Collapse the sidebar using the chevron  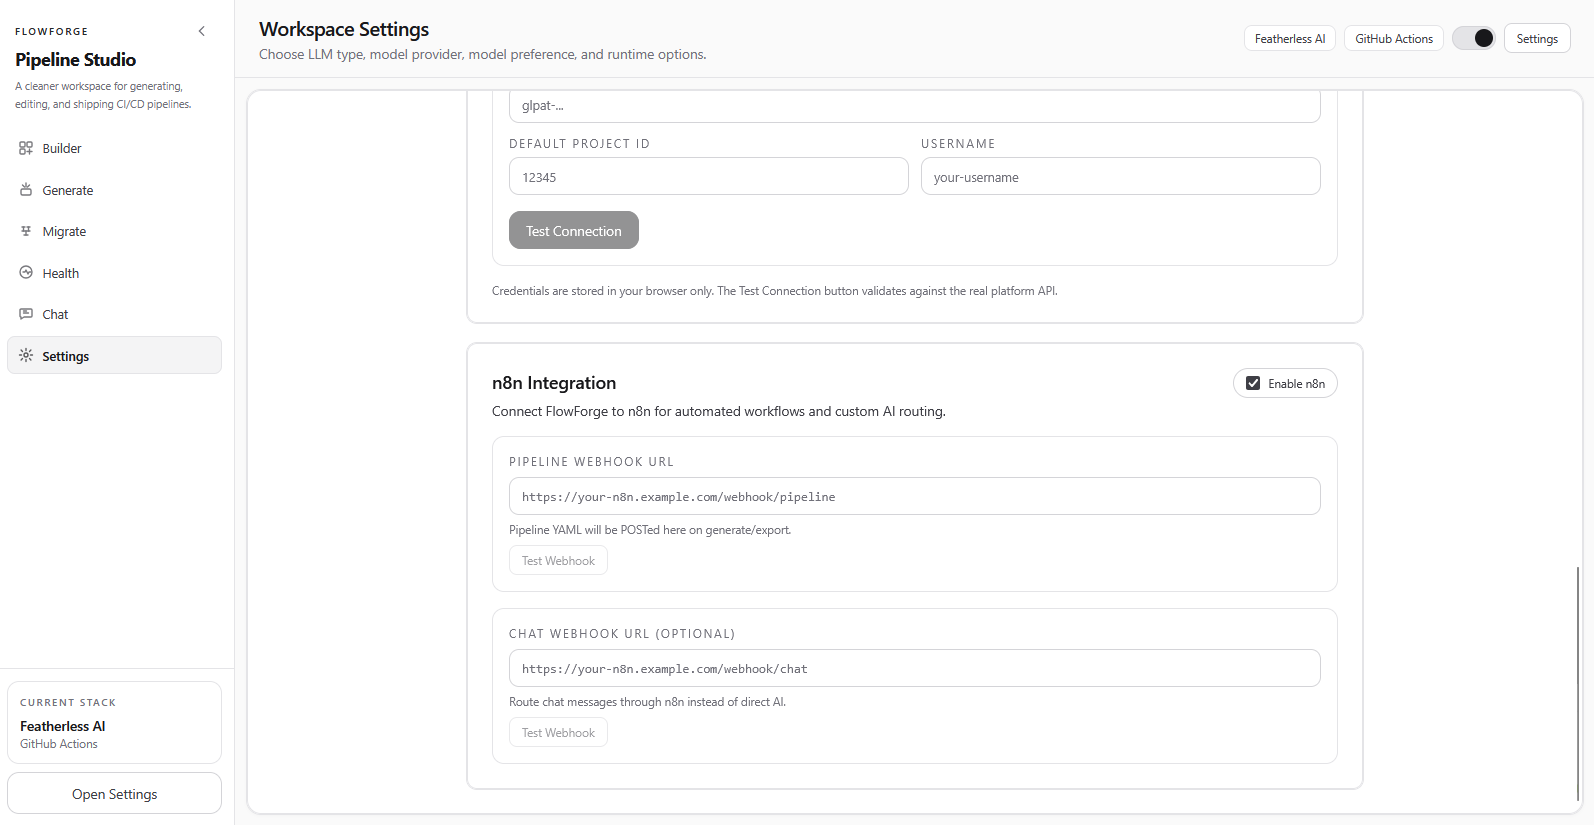pyautogui.click(x=202, y=31)
